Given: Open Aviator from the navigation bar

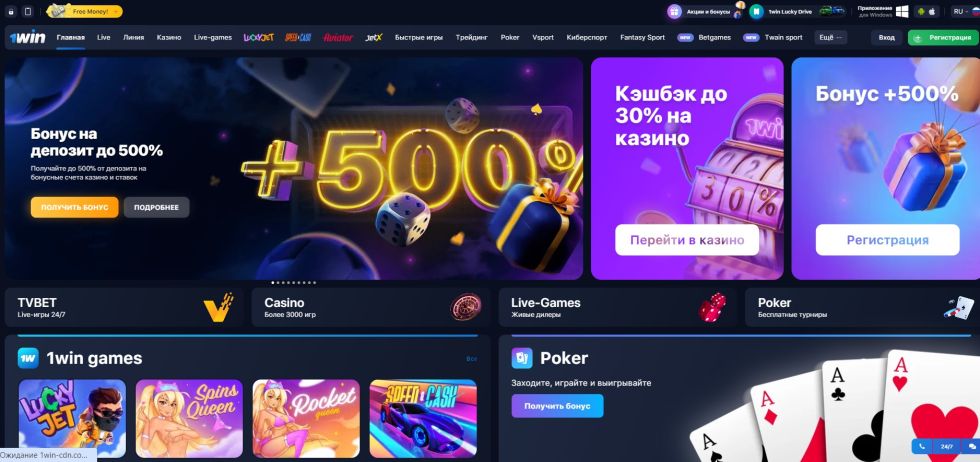Looking at the screenshot, I should 338,38.
